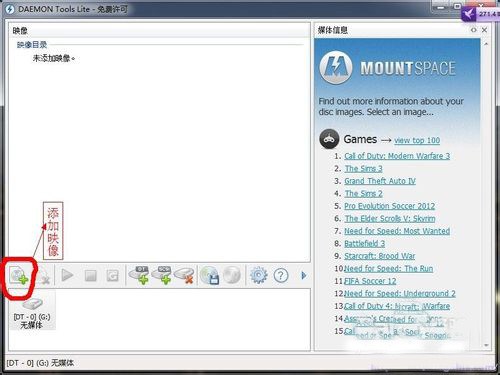Screen dimensions: 500x375
Task: Click the Add SCSI virtual drive icon
Action: [162, 275]
